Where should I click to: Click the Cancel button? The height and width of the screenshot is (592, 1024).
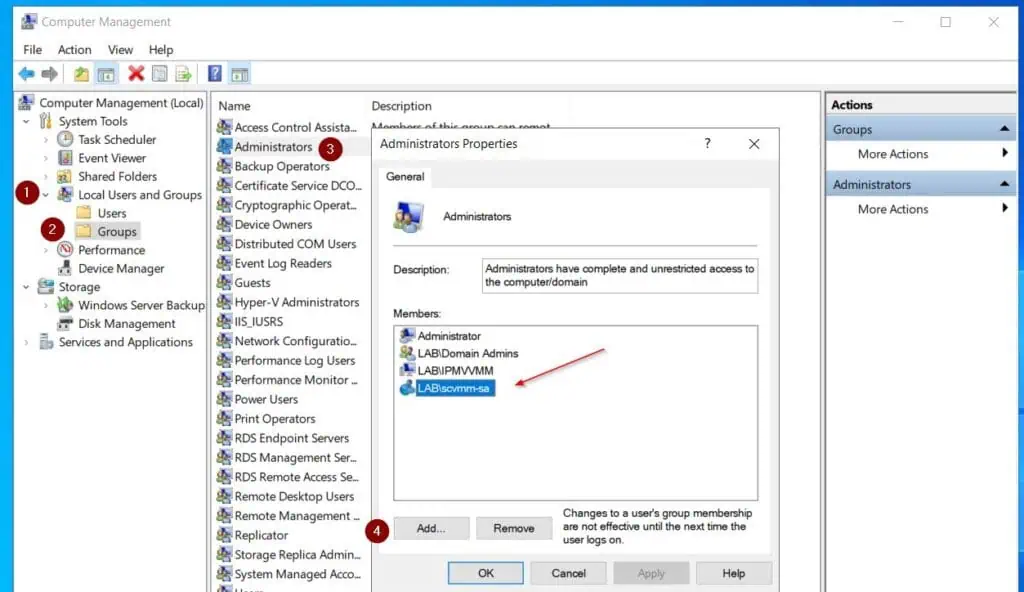click(x=568, y=573)
